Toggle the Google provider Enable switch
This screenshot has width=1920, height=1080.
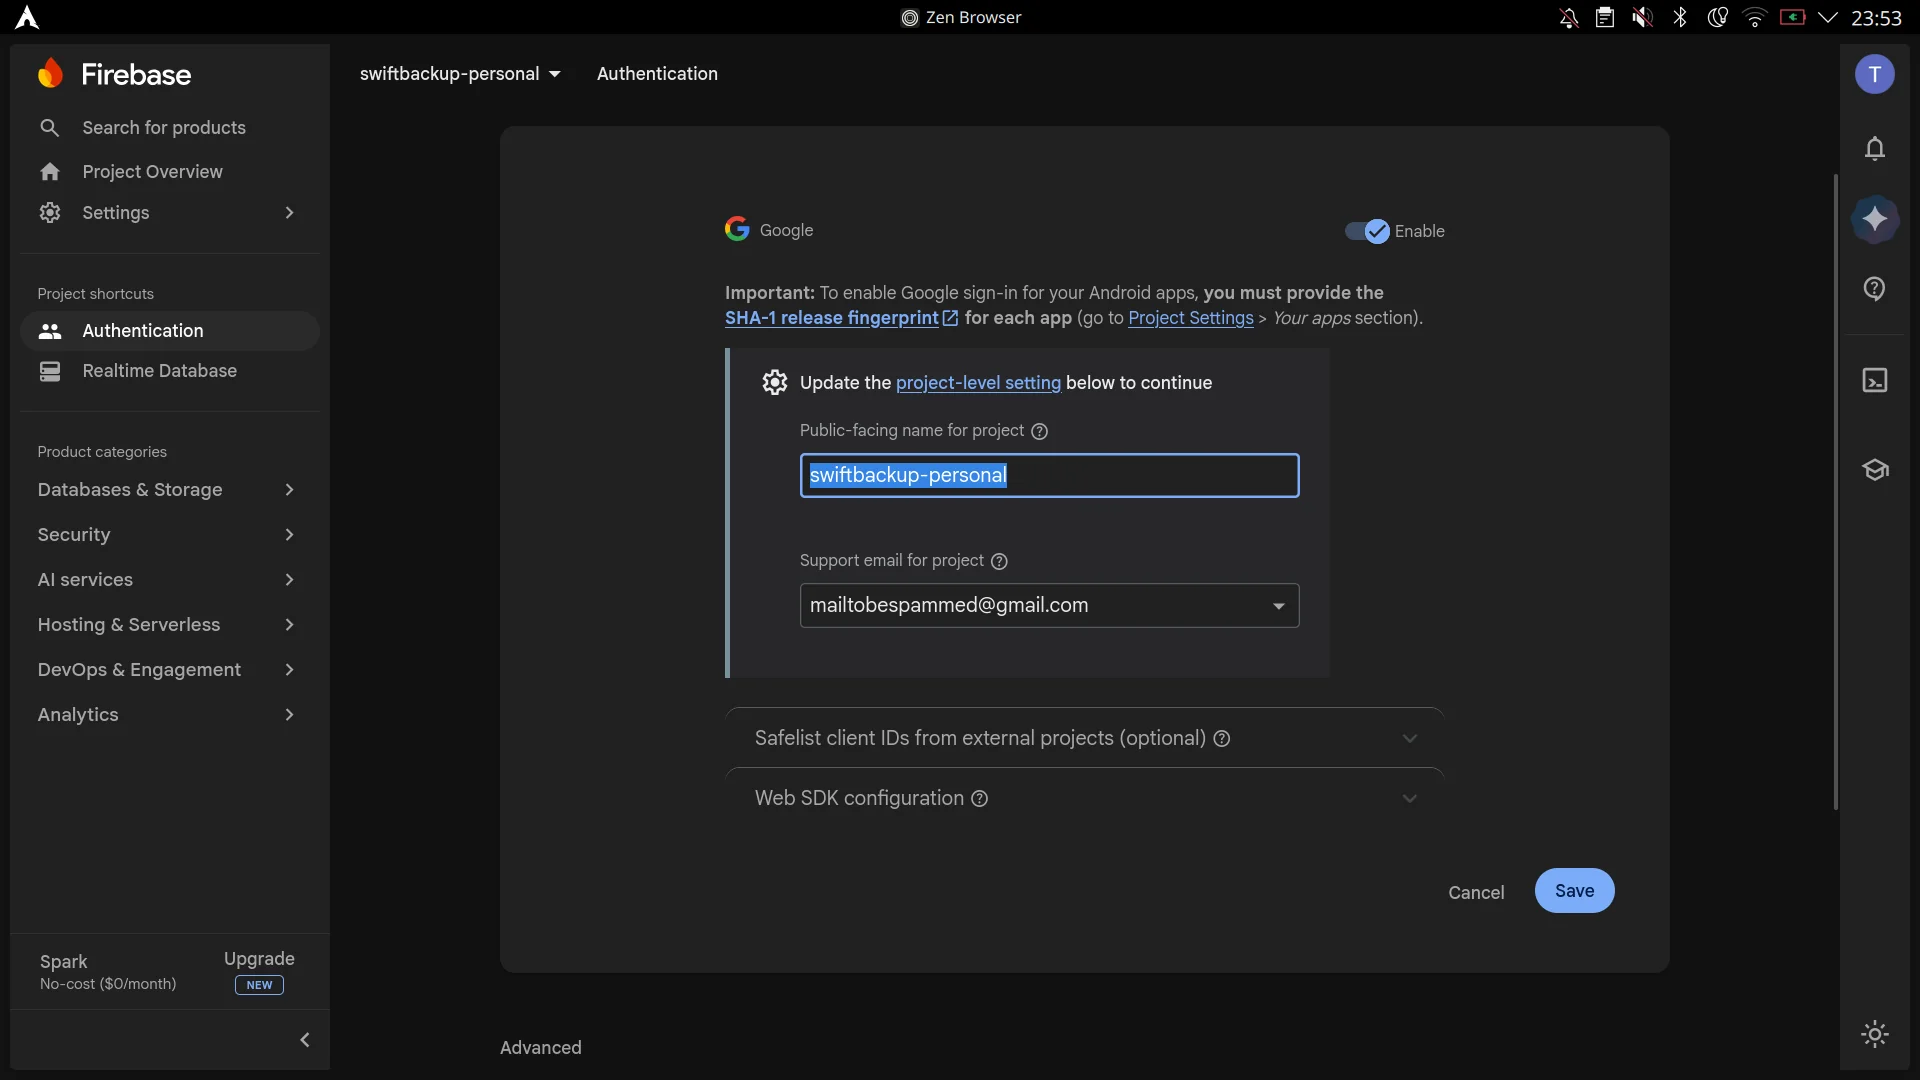1367,231
